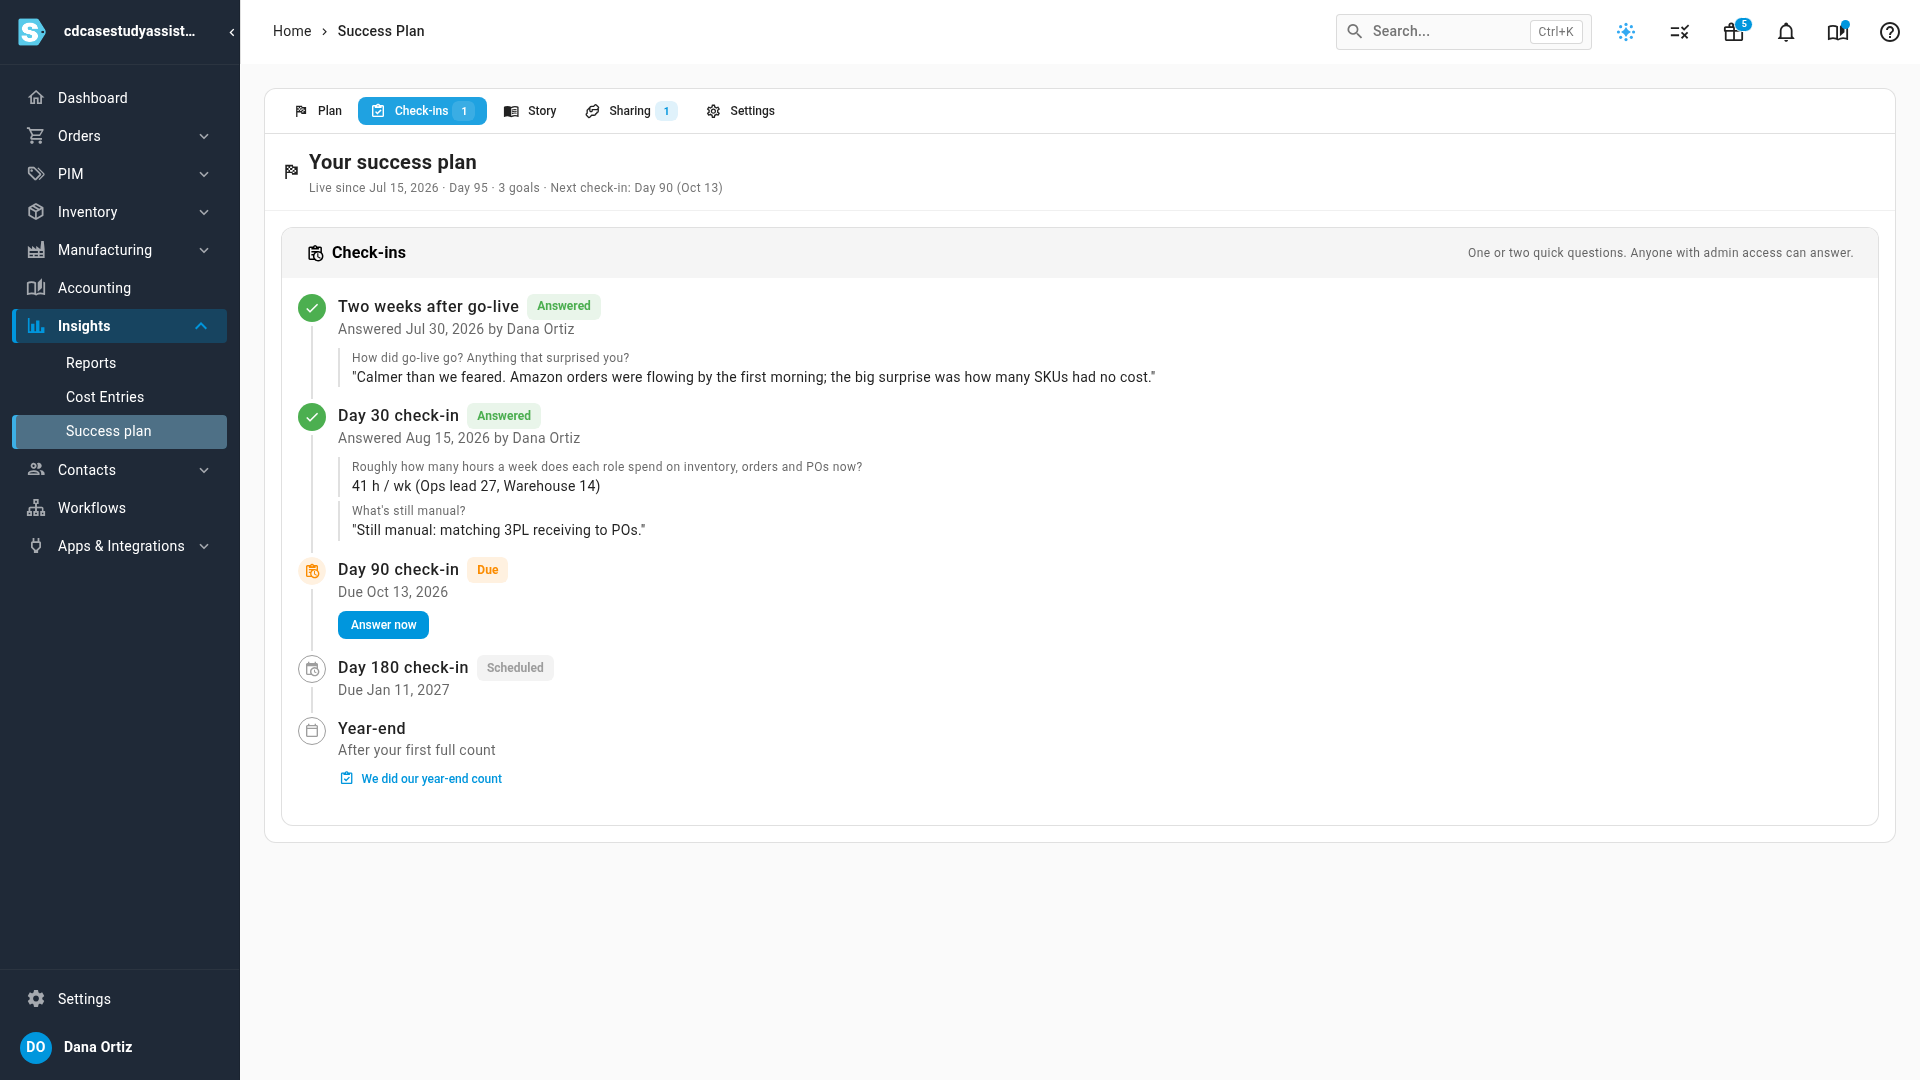
Task: Focus the Search input field
Action: 1464,32
